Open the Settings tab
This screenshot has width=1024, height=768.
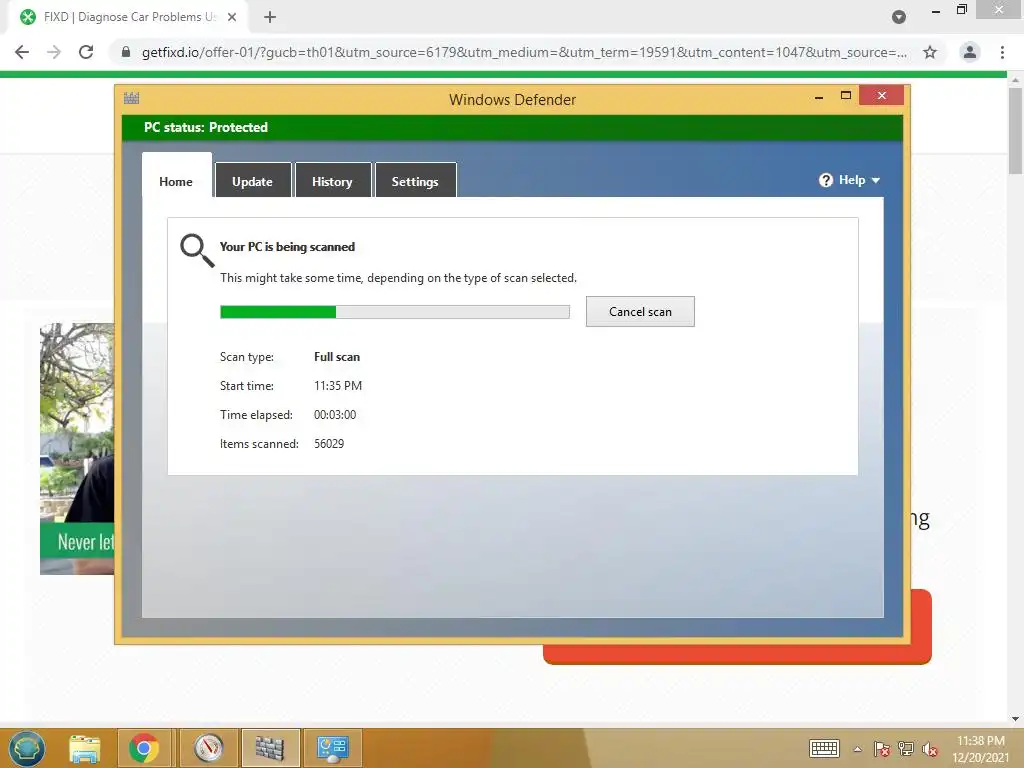pos(415,180)
